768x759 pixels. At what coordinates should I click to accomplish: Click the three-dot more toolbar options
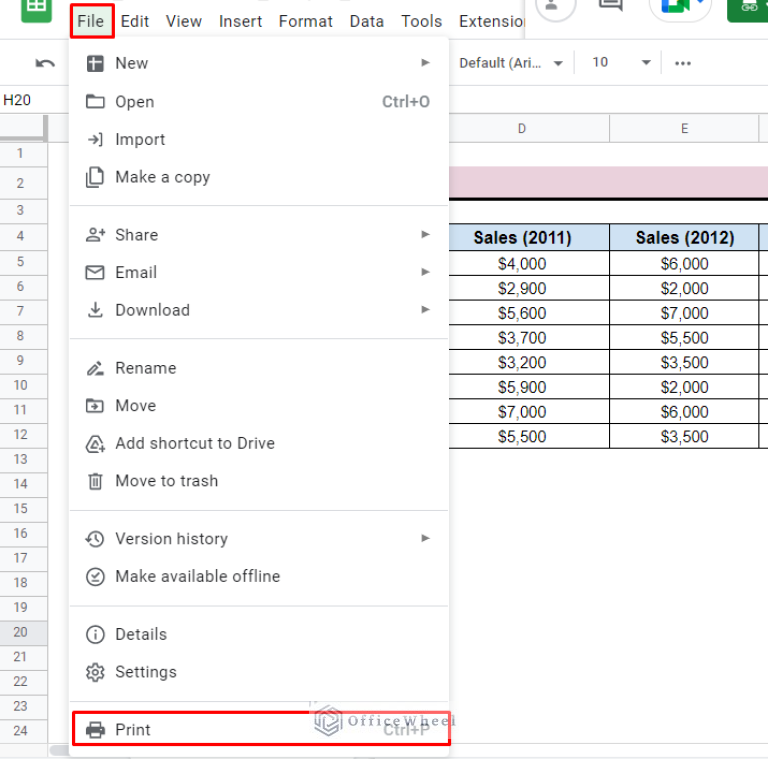683,63
